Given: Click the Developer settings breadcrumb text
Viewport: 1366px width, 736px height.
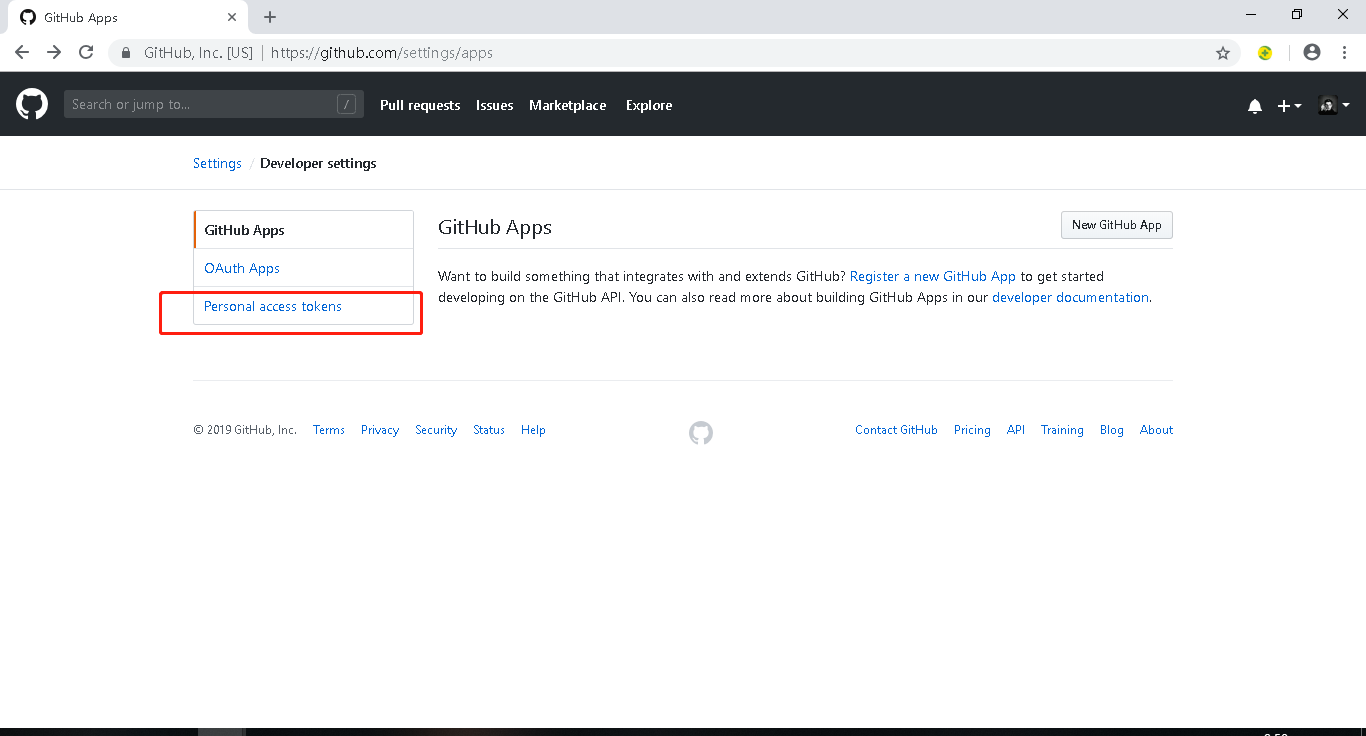Looking at the screenshot, I should [x=318, y=163].
